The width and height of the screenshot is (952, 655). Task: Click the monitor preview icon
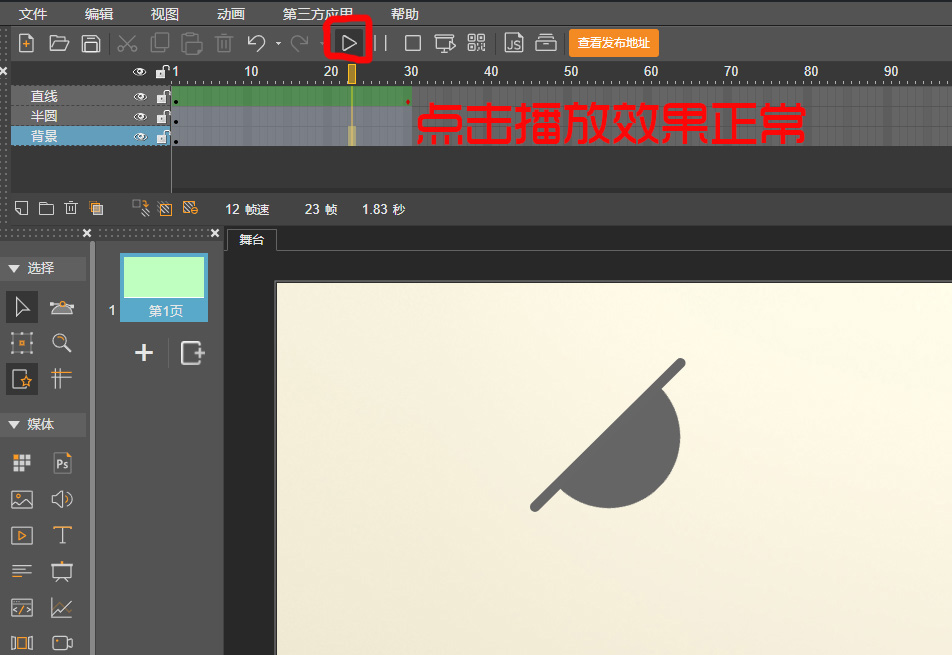pyautogui.click(x=445, y=43)
